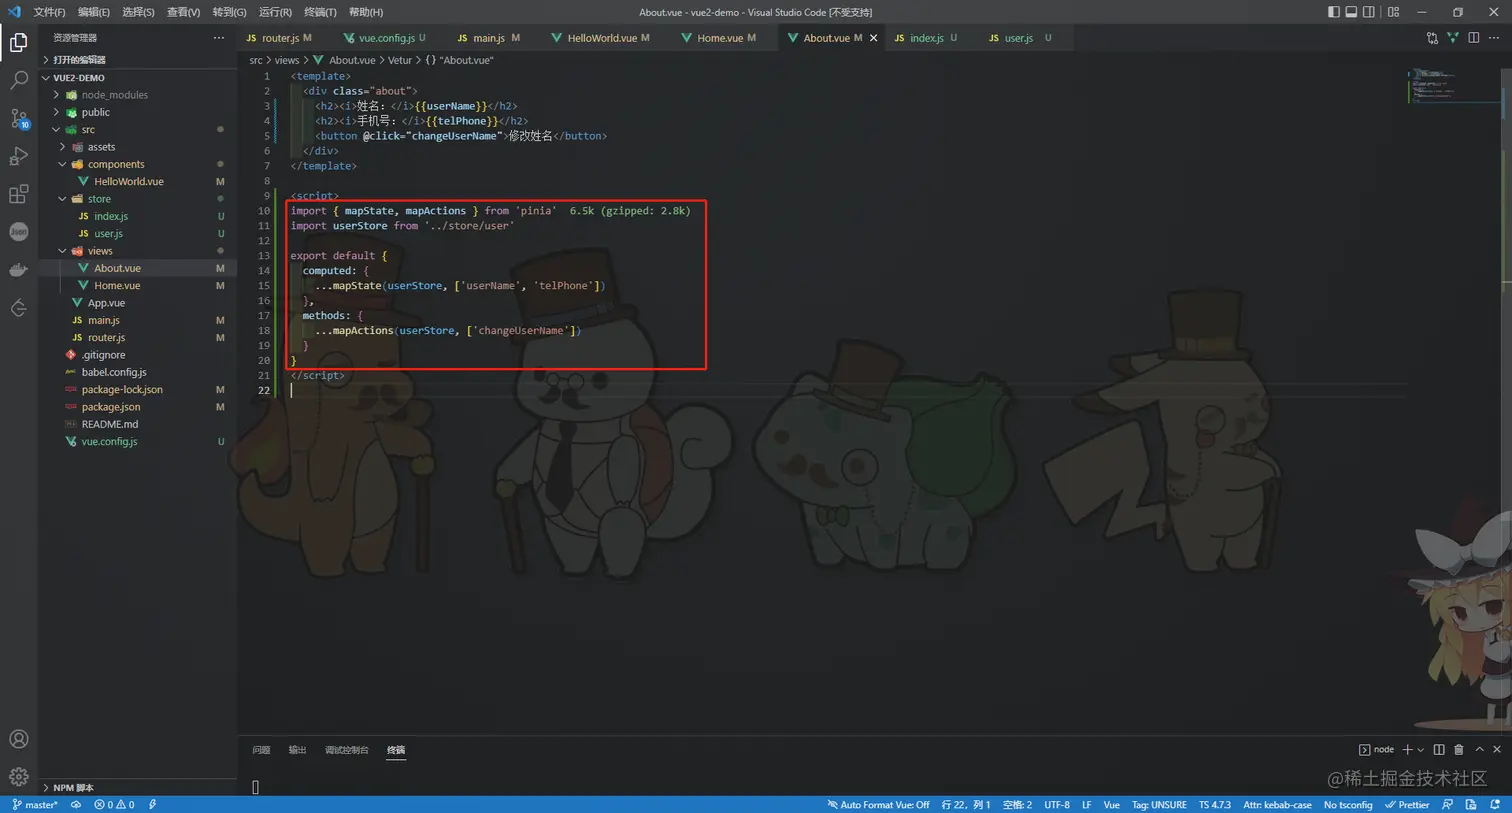1512x813 pixels.
Task: Open the Run and Debug view
Action: coord(19,156)
